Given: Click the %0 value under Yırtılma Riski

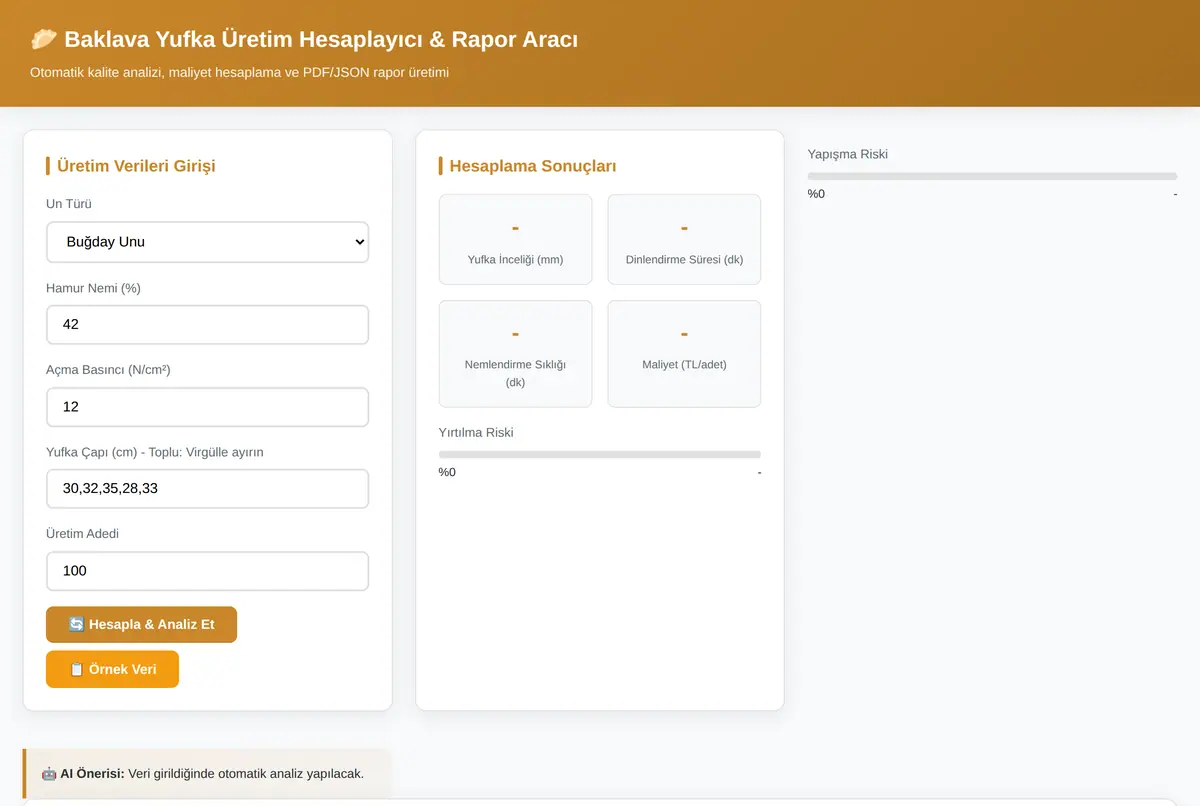Looking at the screenshot, I should (x=447, y=472).
